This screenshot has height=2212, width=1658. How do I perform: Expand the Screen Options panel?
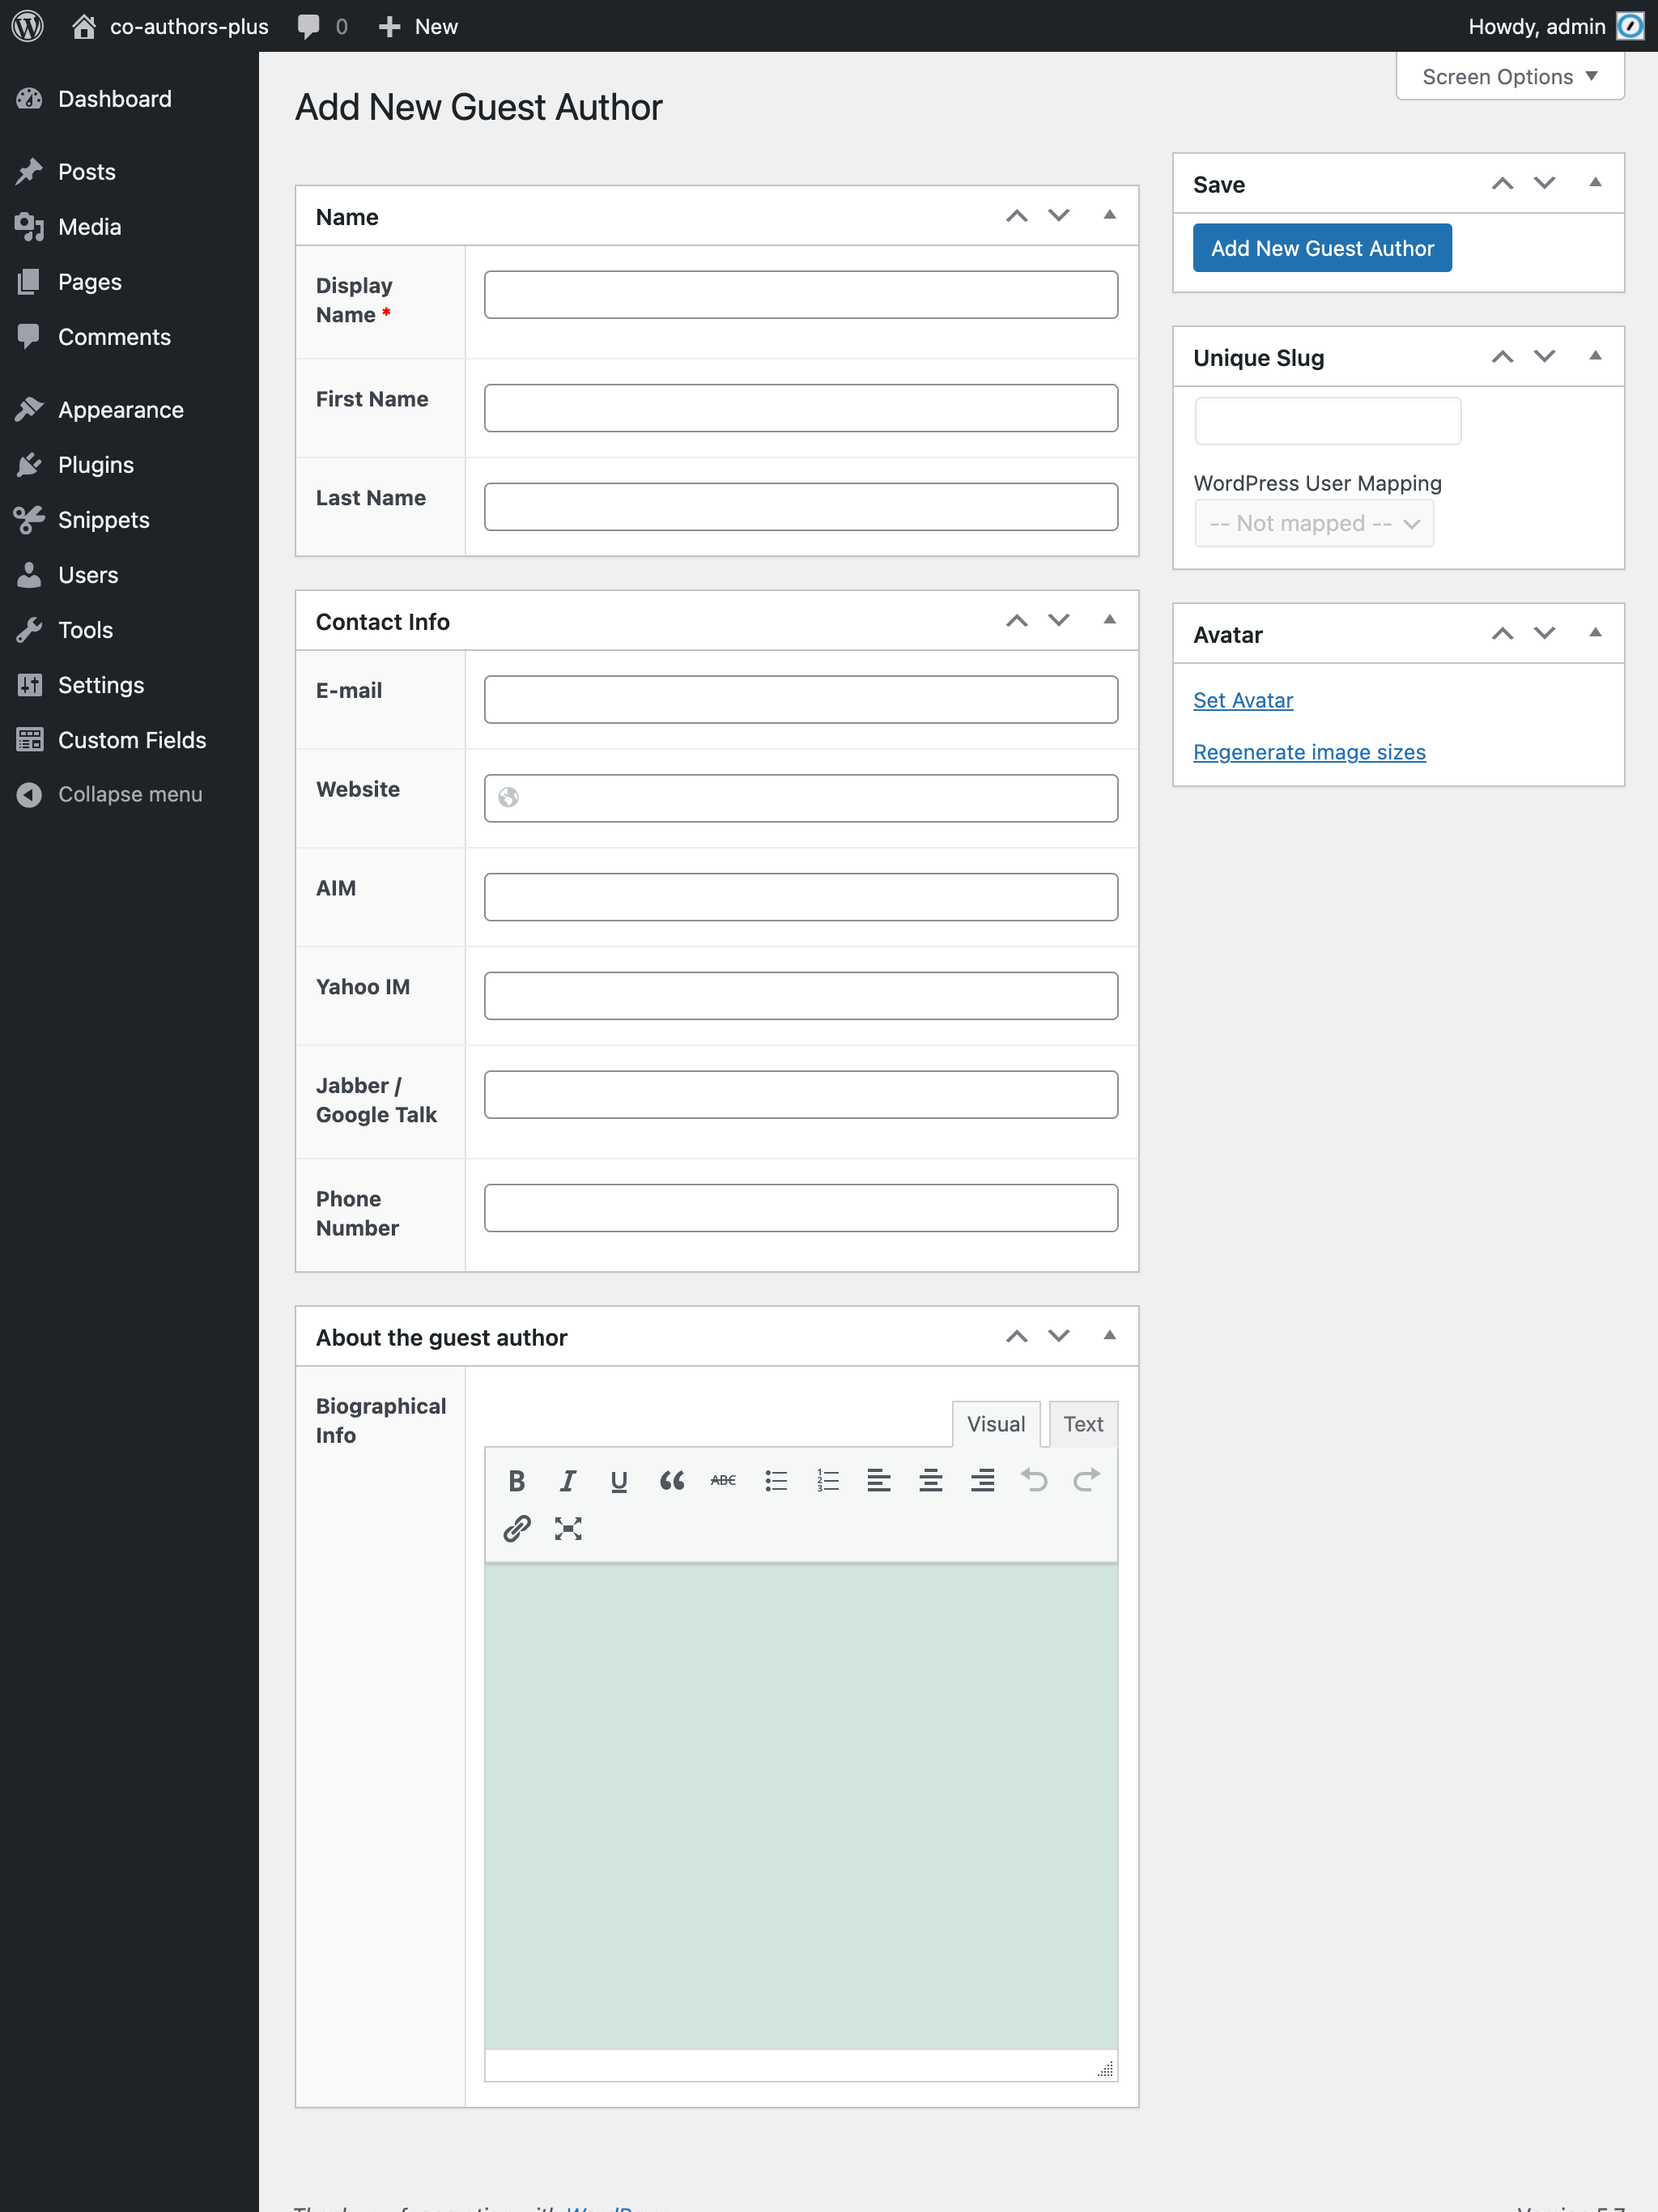1508,76
